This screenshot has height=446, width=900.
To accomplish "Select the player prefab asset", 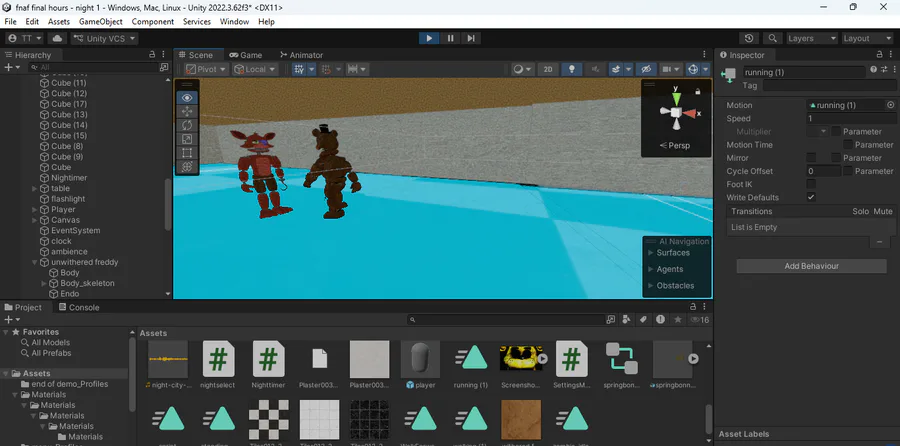I will coord(420,364).
